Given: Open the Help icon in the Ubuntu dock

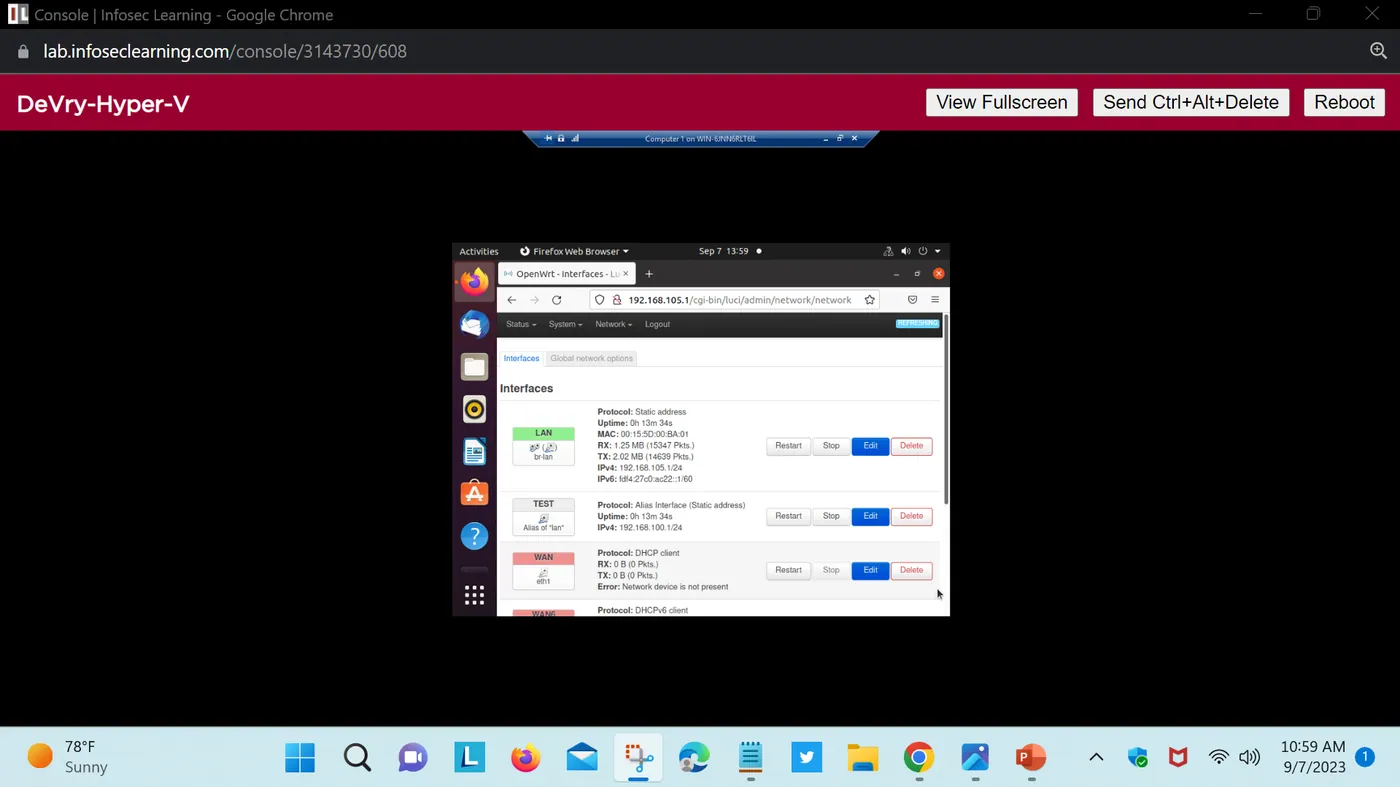Looking at the screenshot, I should coord(474,535).
